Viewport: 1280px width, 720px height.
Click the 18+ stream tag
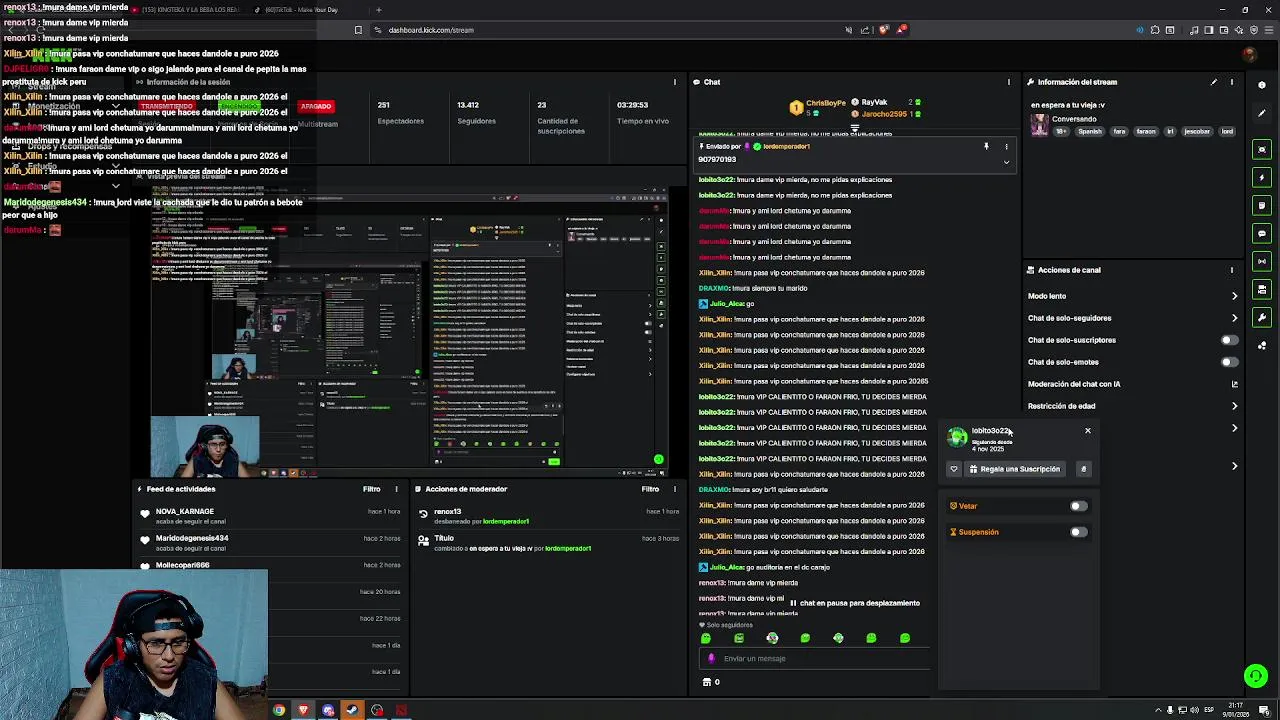(1062, 132)
